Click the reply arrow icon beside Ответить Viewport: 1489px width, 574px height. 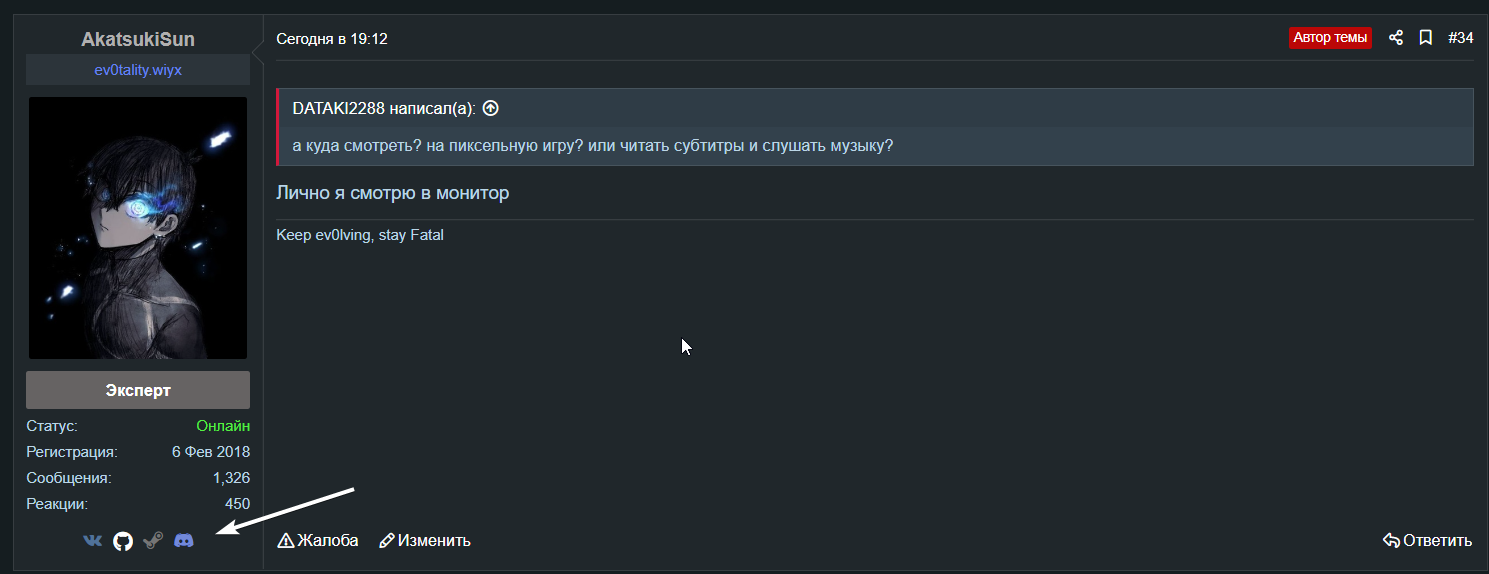pyautogui.click(x=1391, y=541)
